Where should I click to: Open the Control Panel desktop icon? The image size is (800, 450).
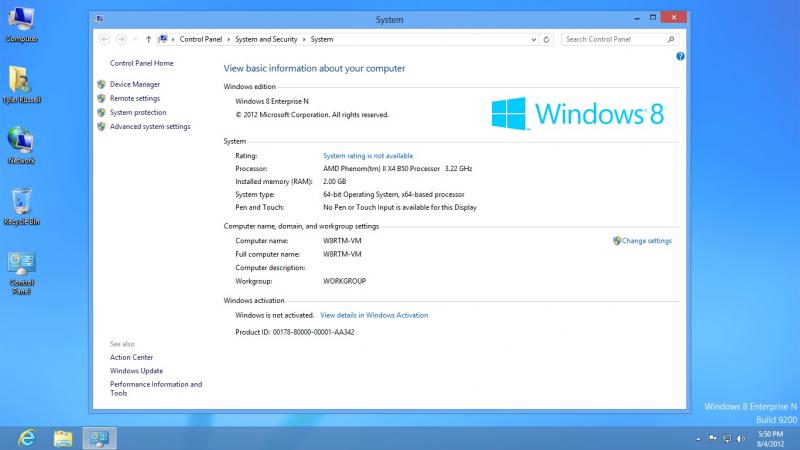pyautogui.click(x=21, y=273)
